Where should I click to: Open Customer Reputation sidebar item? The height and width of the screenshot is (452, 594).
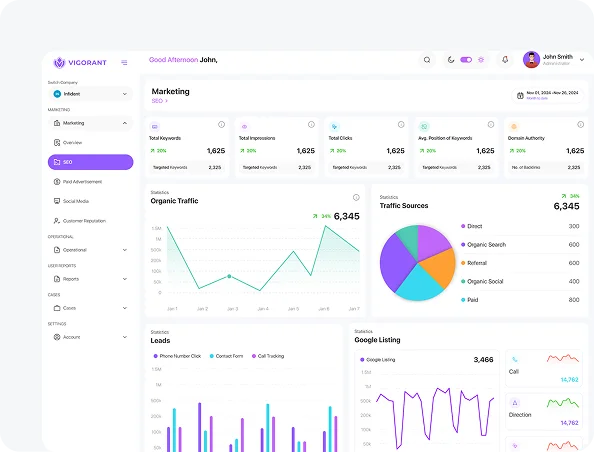91,221
